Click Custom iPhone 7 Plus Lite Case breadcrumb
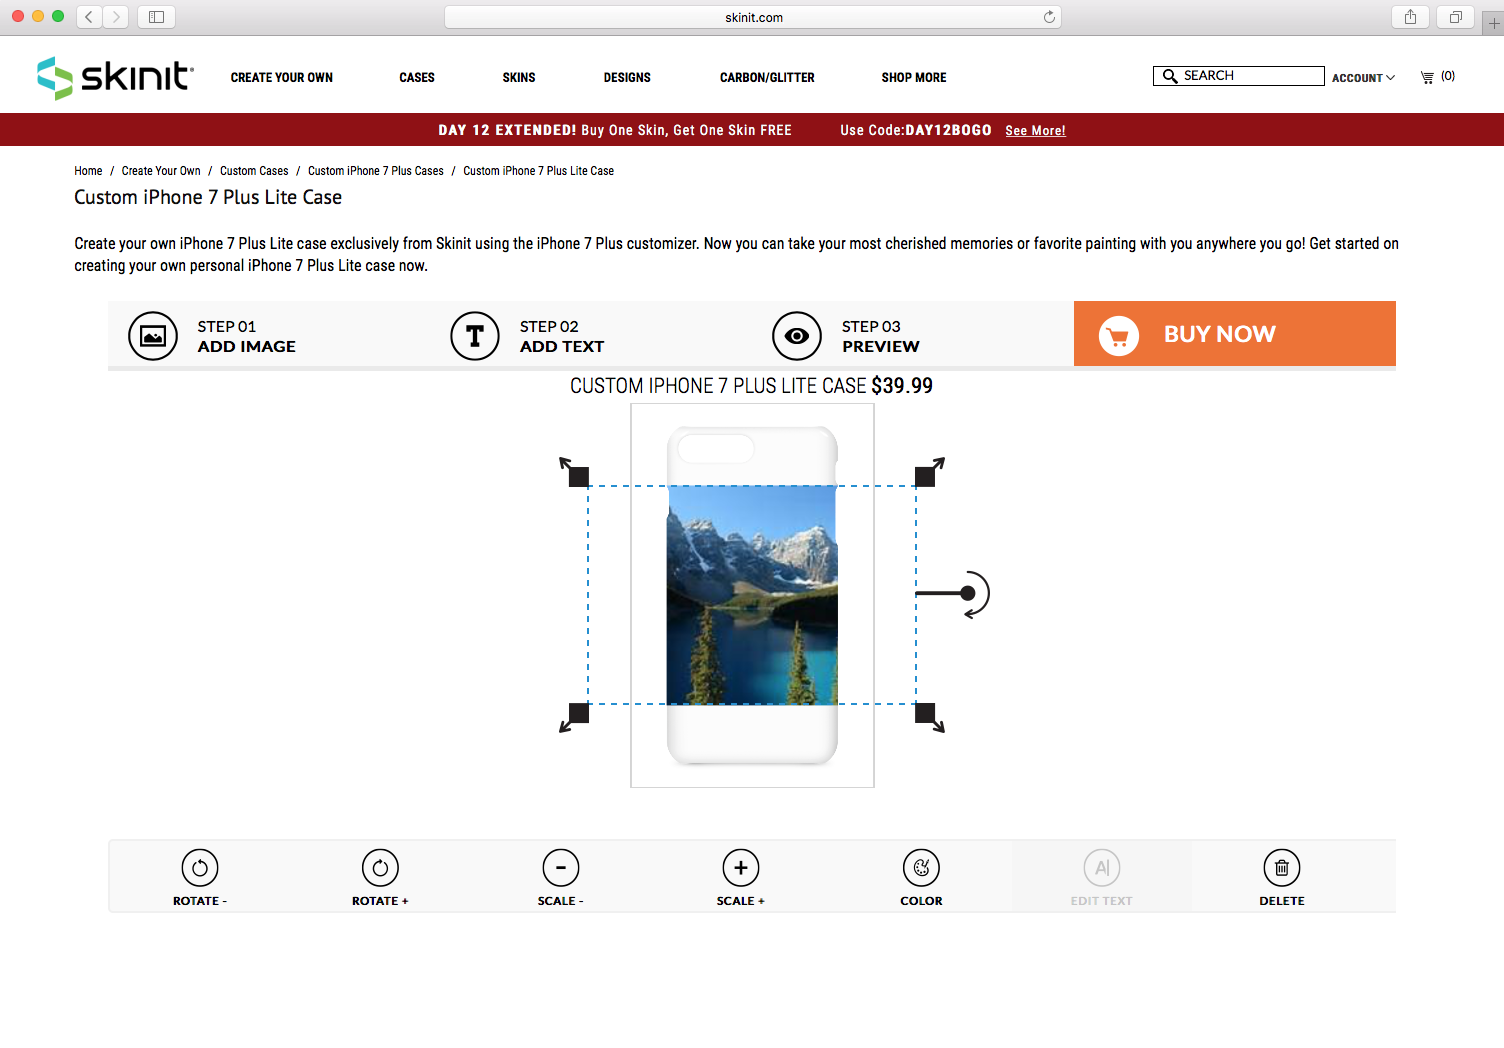The image size is (1504, 1048). coord(538,171)
